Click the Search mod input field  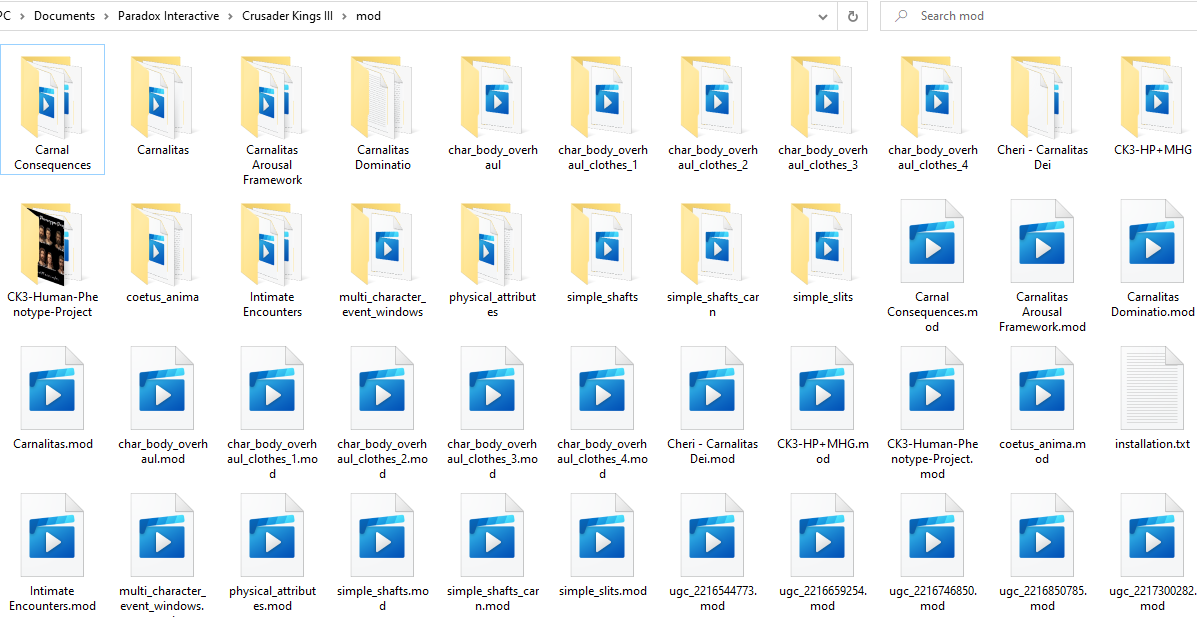click(x=1038, y=16)
